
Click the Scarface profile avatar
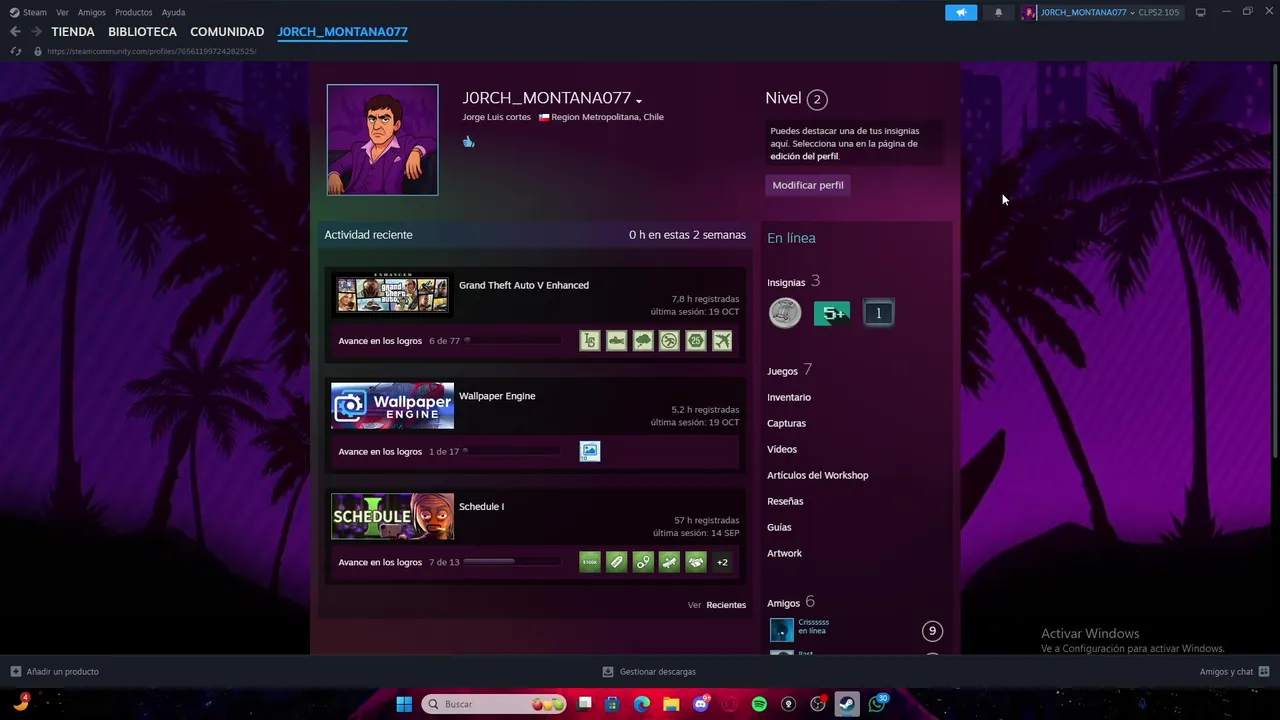(x=382, y=140)
